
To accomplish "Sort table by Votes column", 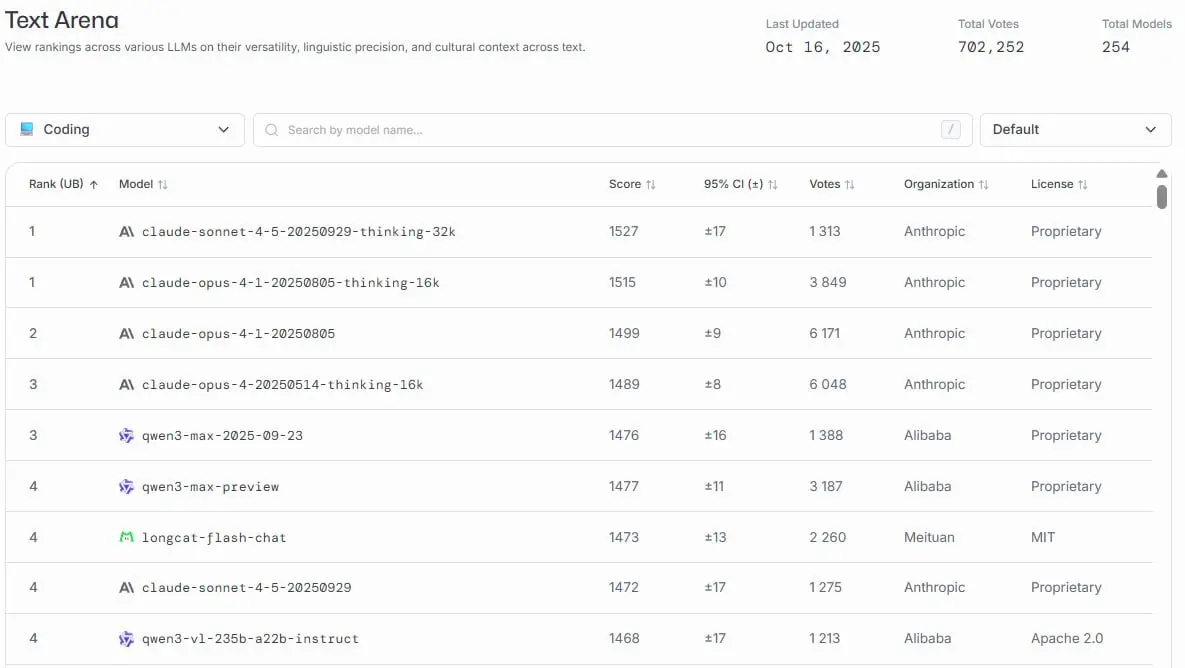I will coord(831,184).
